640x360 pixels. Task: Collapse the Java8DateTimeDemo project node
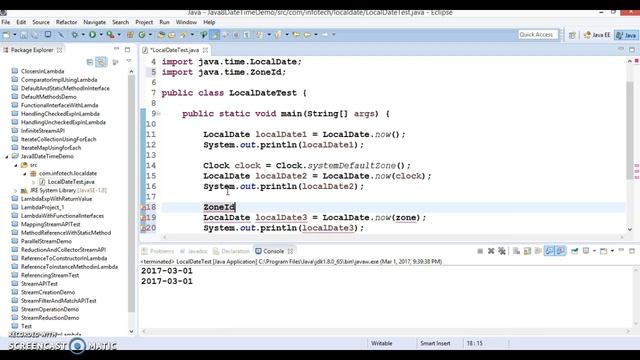point(7,157)
